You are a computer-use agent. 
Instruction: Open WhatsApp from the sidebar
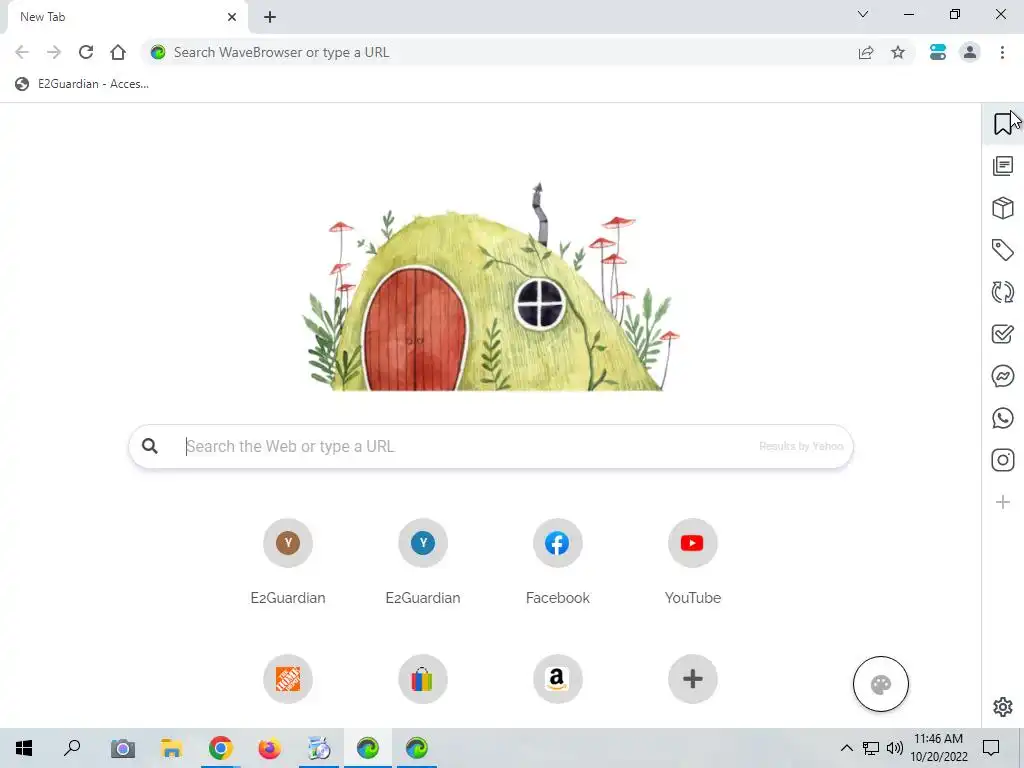point(1002,418)
